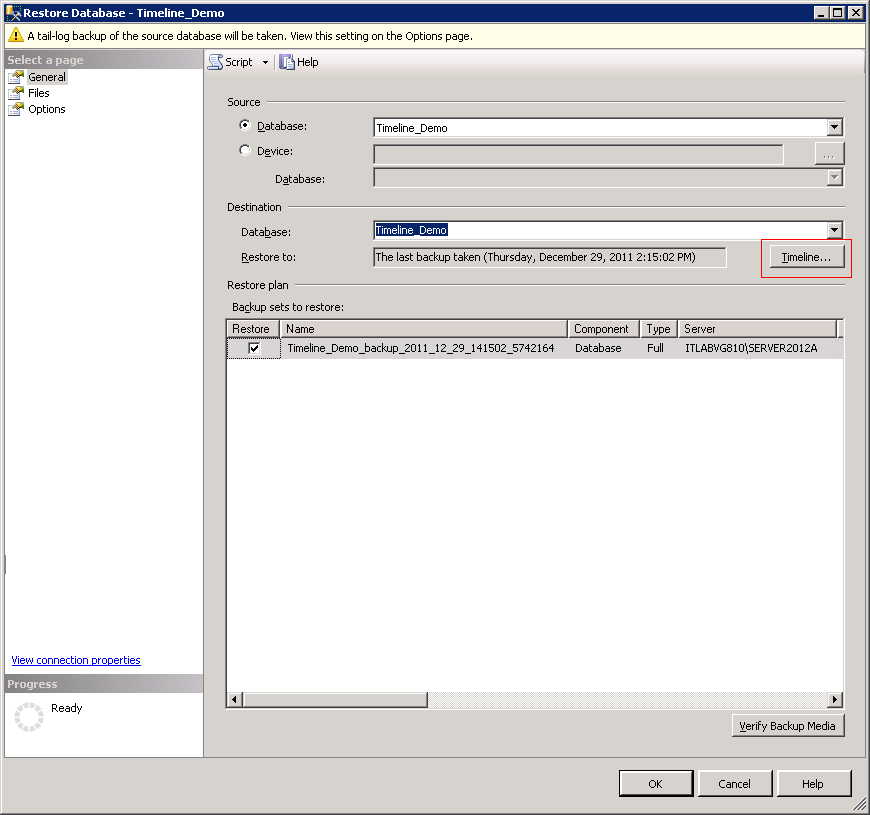The image size is (870, 815).
Task: Click the Restore Database title bar icon
Action: click(13, 13)
